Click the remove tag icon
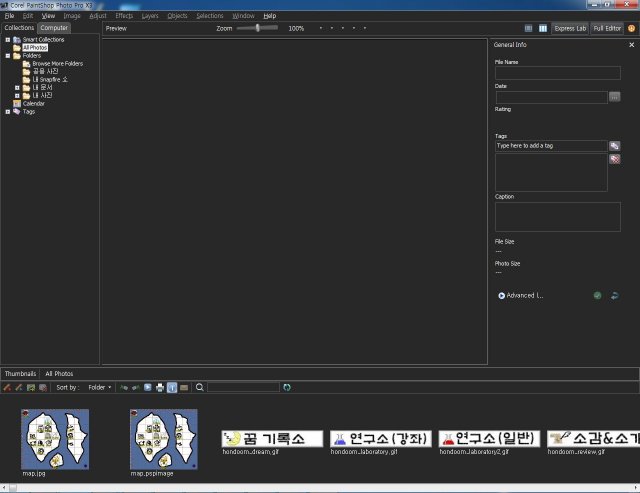The width and height of the screenshot is (640, 493). tap(614, 159)
